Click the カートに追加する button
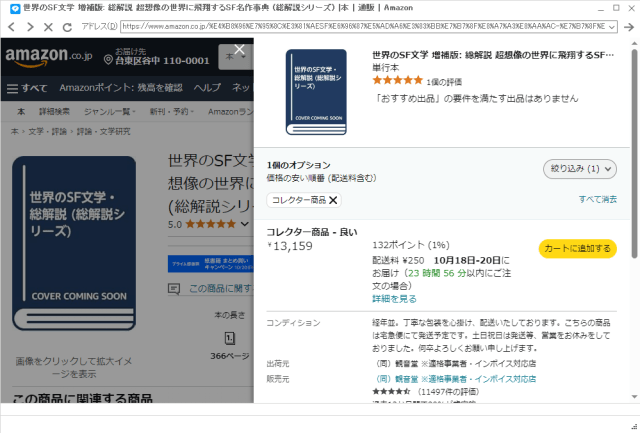The height and width of the screenshot is (433, 640). tap(578, 249)
